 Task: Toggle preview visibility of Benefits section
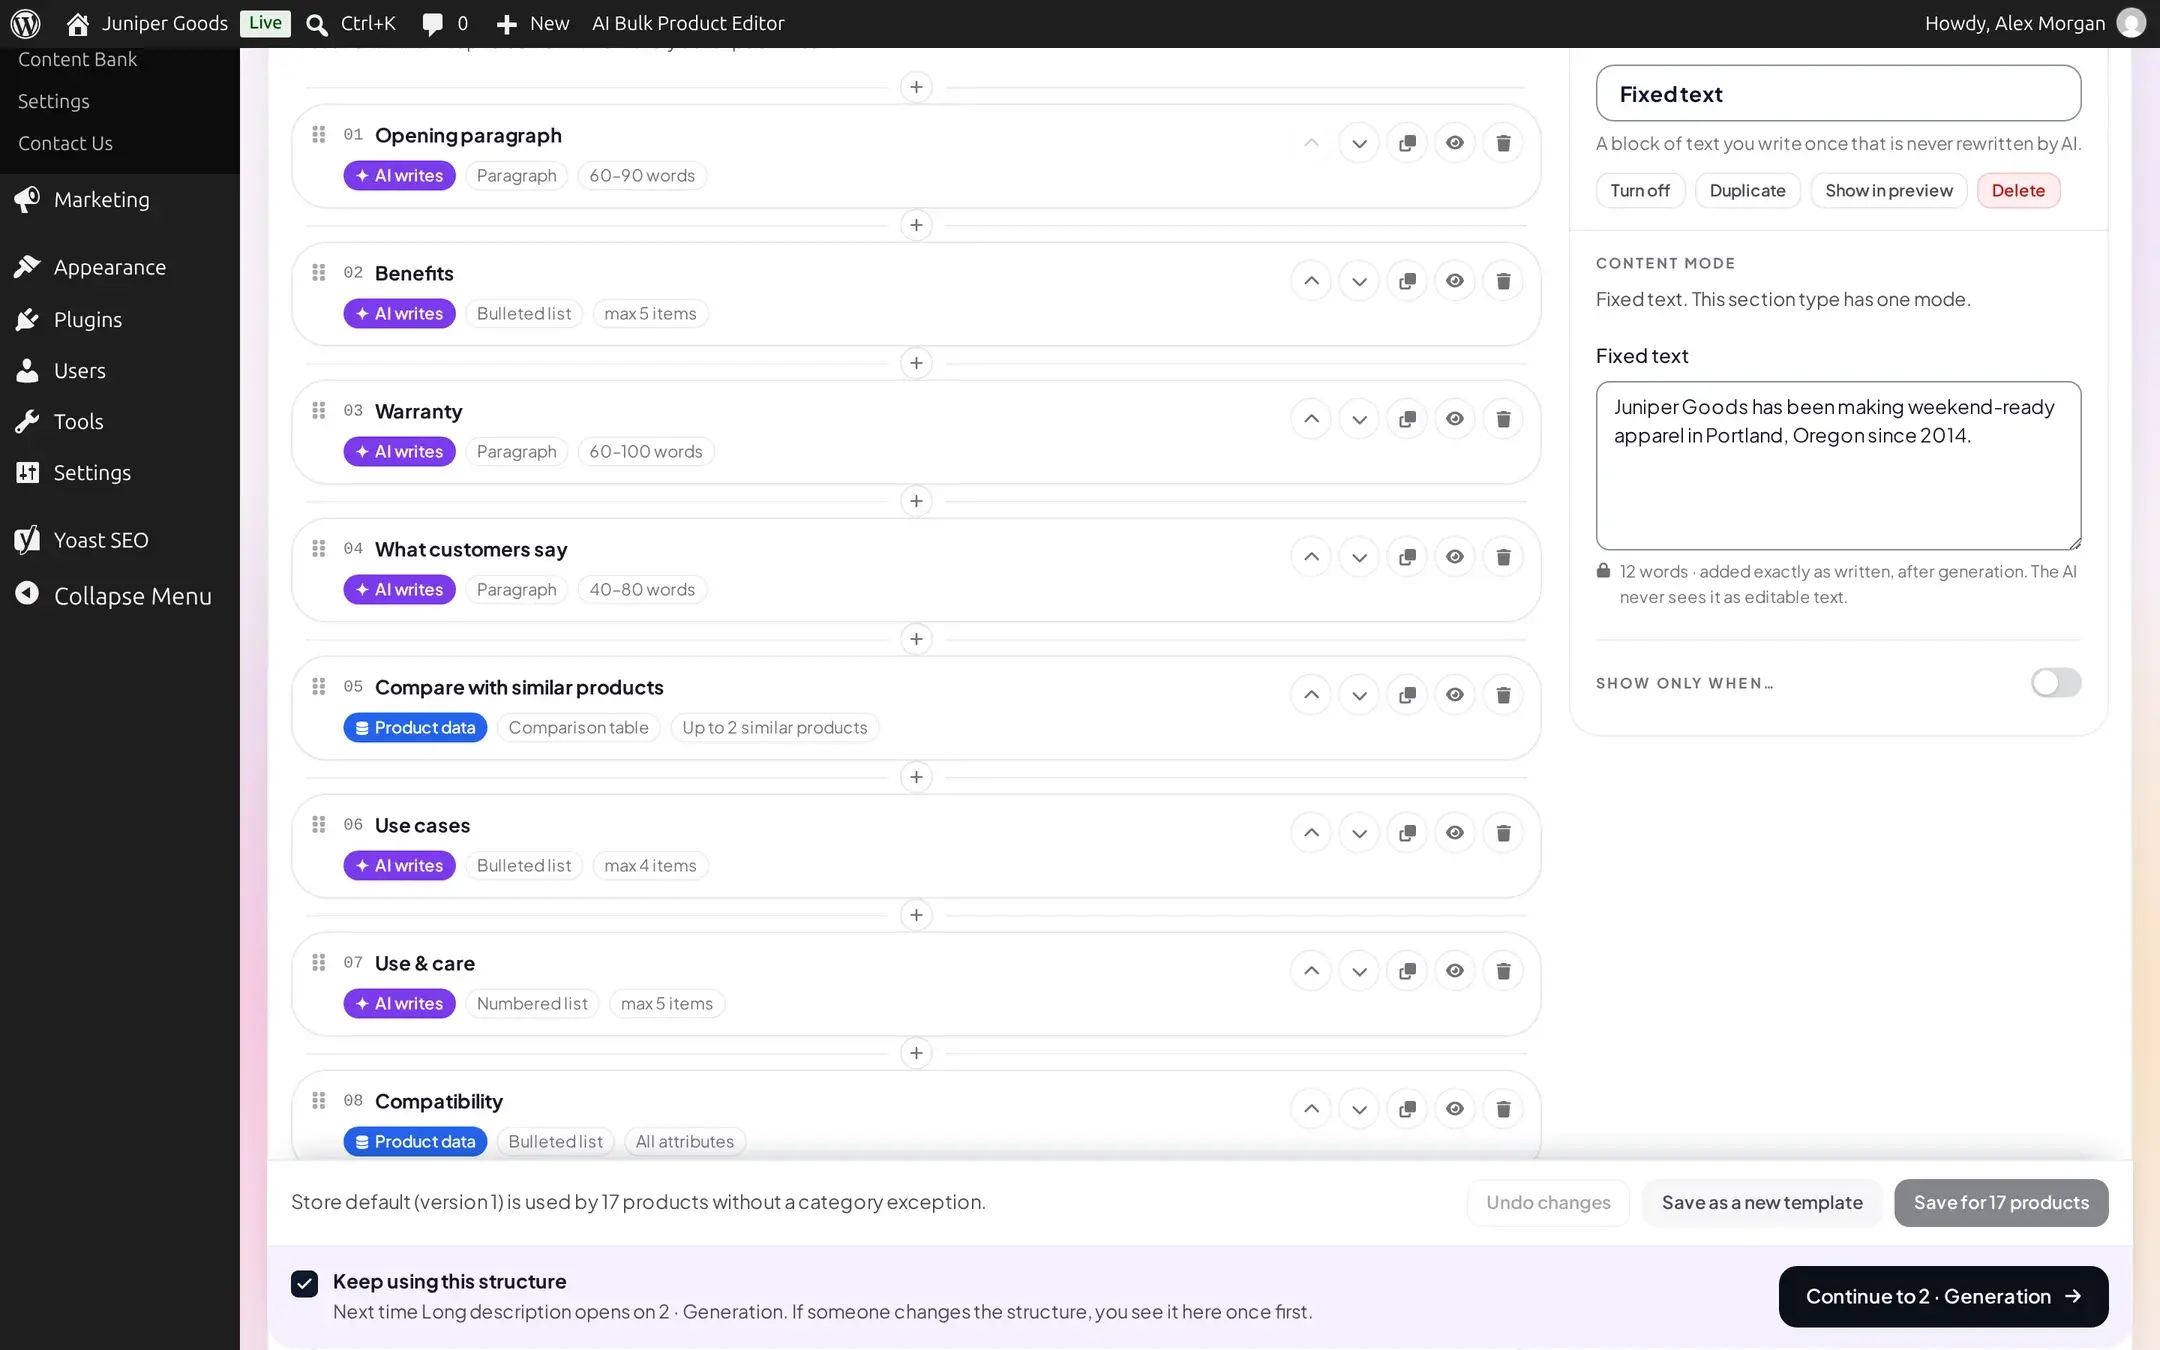point(1455,281)
